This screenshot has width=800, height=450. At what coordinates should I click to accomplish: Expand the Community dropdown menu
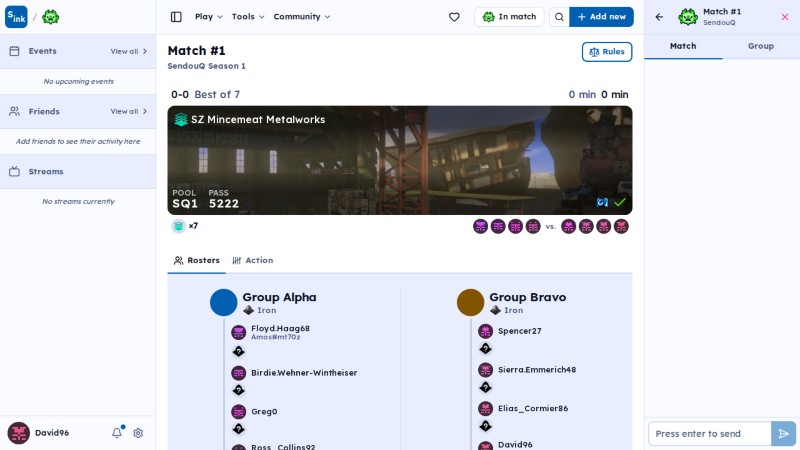302,17
